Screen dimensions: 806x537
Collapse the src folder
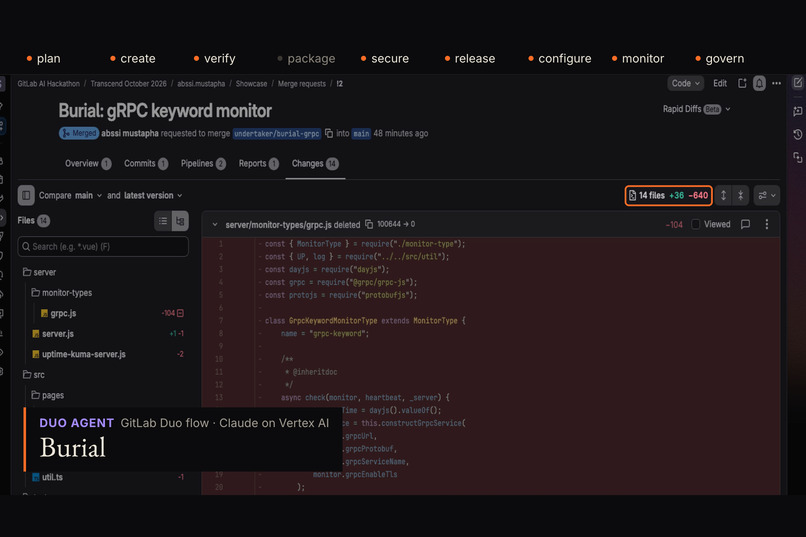tap(34, 375)
